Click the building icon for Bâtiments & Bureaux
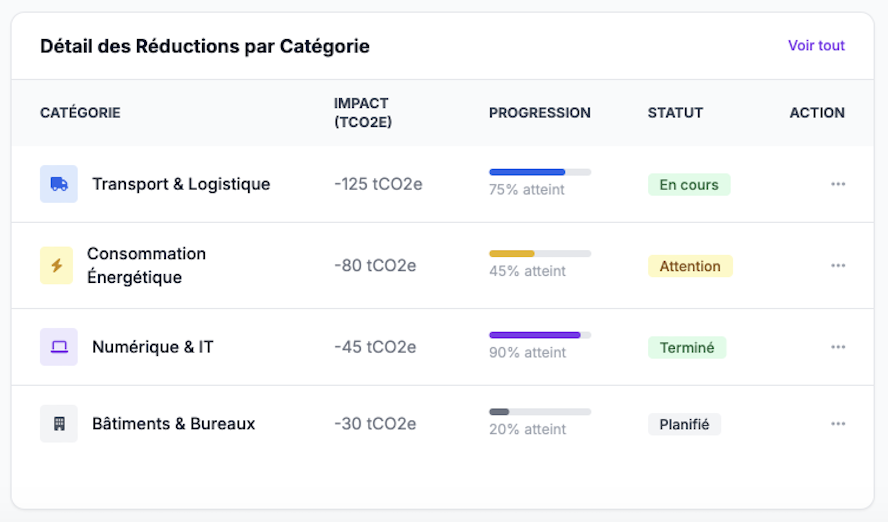Screen dimensions: 888x522 (x=59, y=424)
